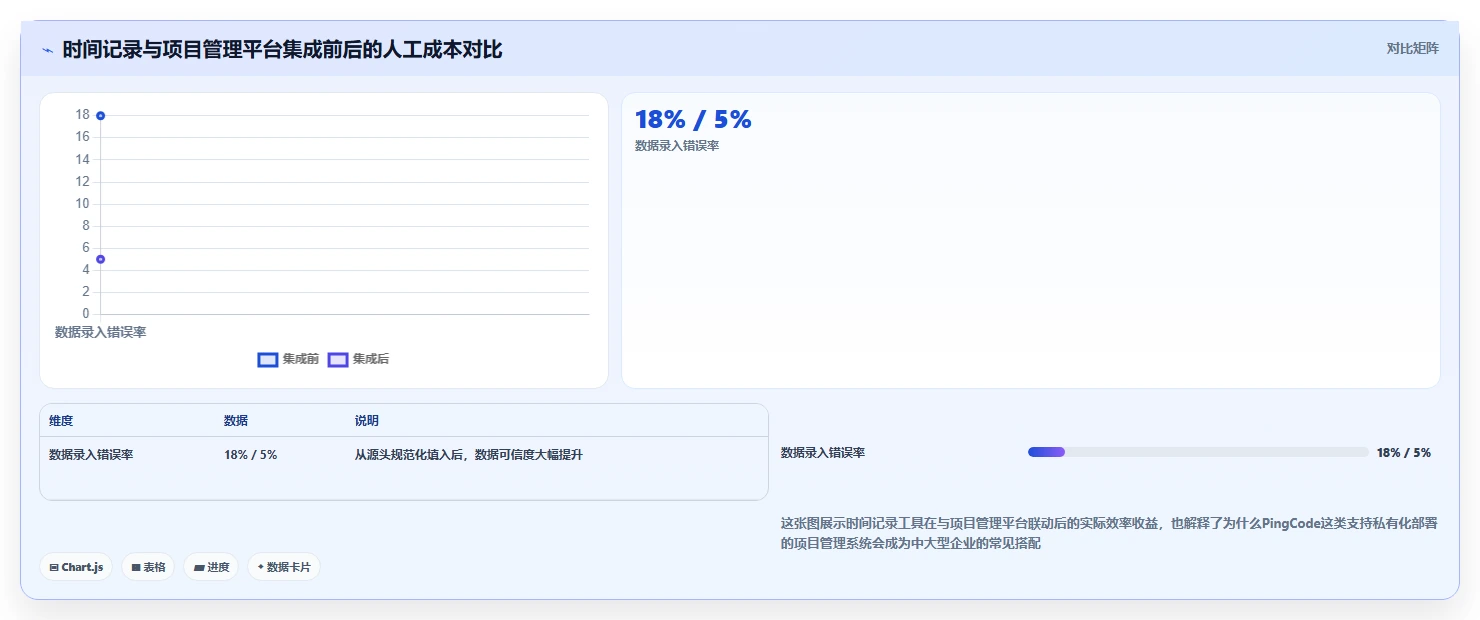Select the 表格 tag

coord(148,567)
